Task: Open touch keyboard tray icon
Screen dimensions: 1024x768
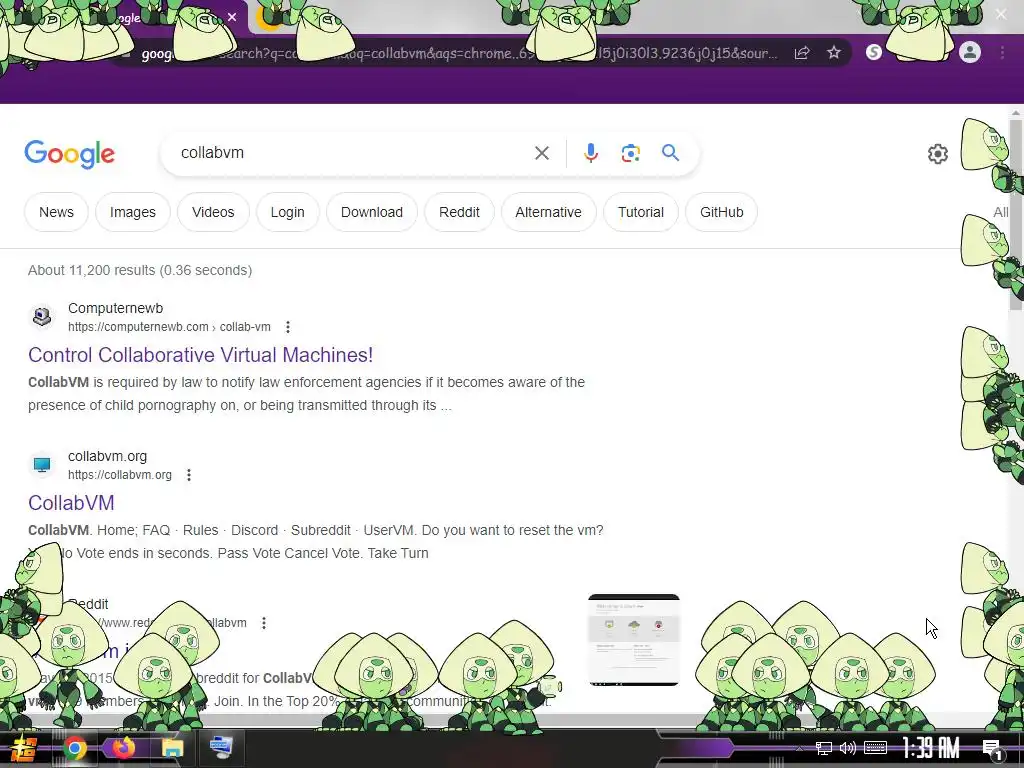Action: (x=875, y=748)
